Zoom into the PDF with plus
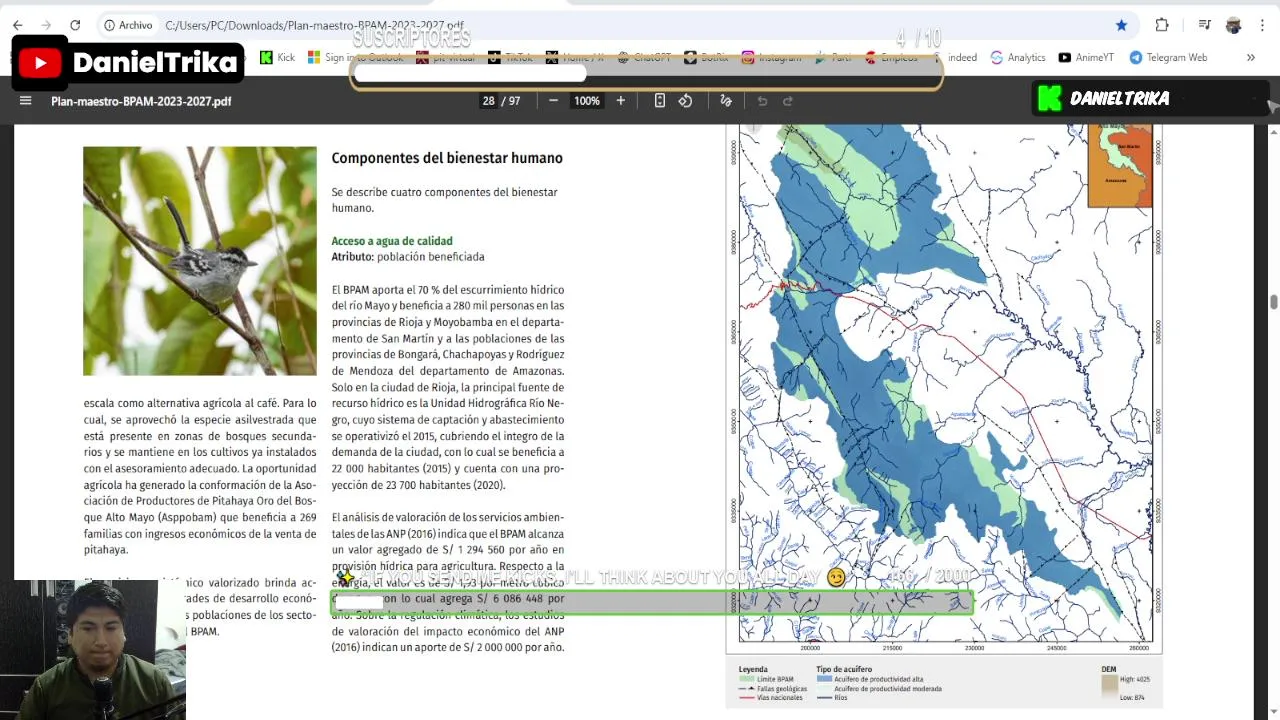Viewport: 1280px width, 720px height. [x=620, y=101]
